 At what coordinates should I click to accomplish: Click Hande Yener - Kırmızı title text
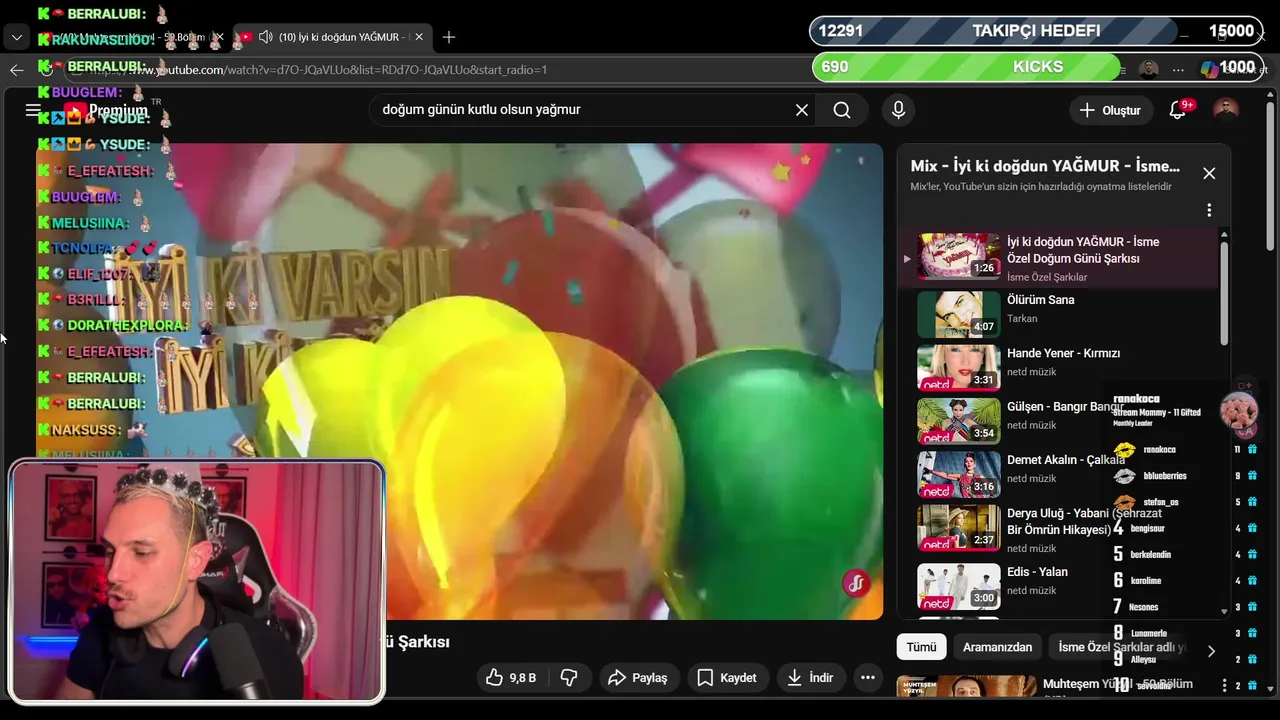[1063, 353]
